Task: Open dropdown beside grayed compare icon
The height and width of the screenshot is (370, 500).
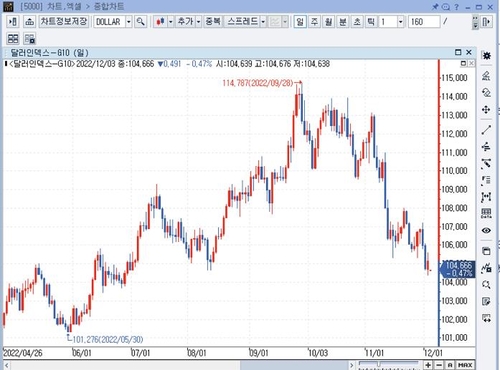Action: point(285,22)
